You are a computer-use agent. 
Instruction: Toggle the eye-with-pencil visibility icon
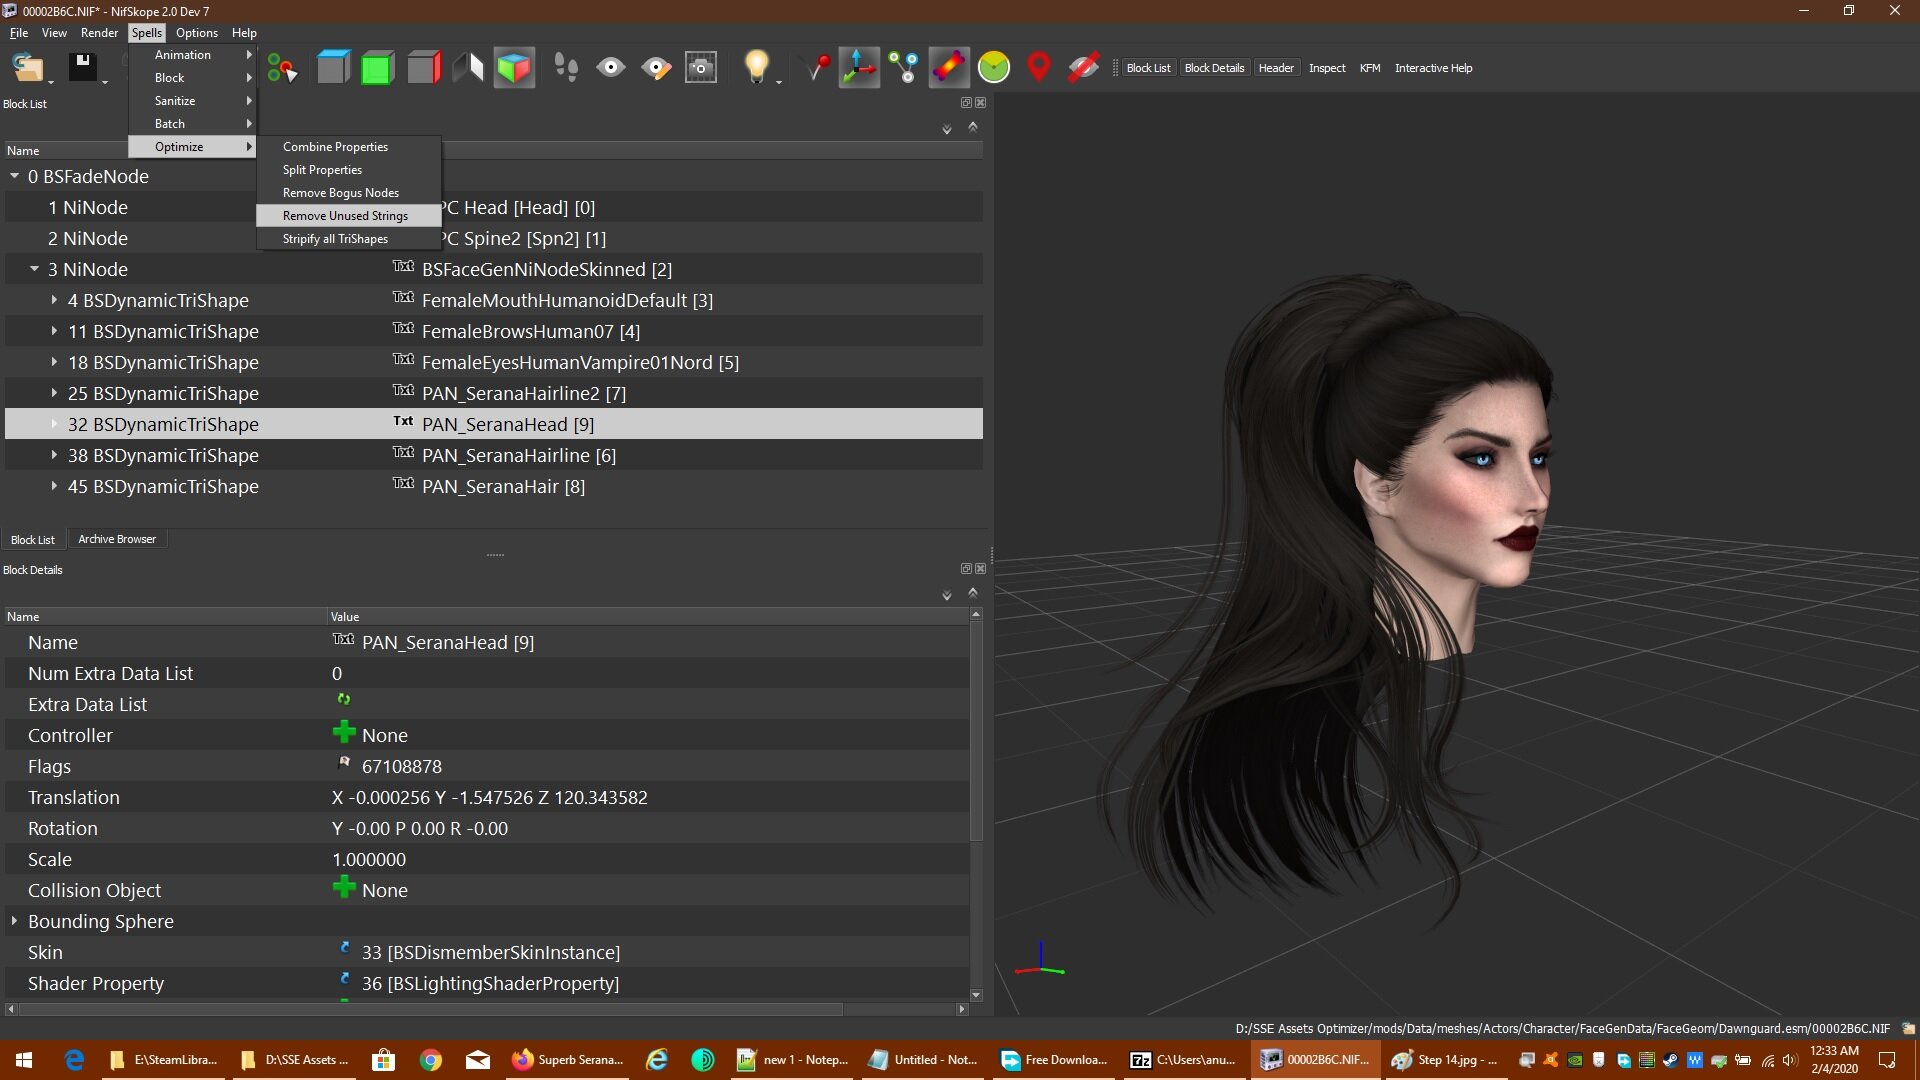coord(656,68)
